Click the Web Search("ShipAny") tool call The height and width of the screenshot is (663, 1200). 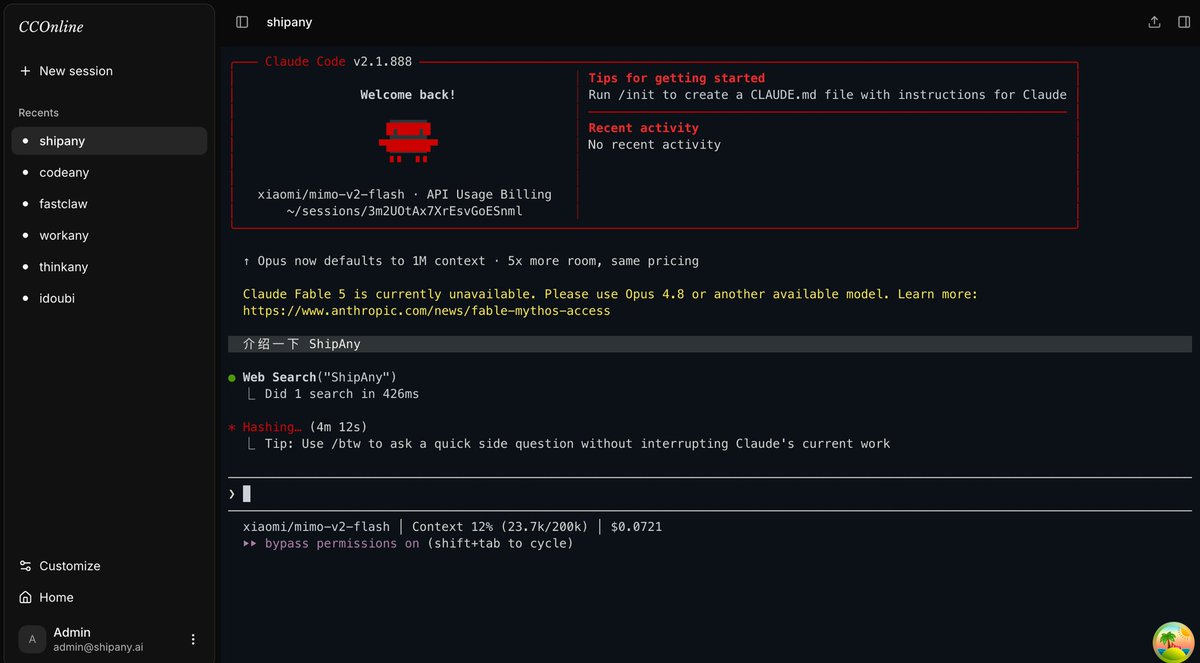point(320,378)
